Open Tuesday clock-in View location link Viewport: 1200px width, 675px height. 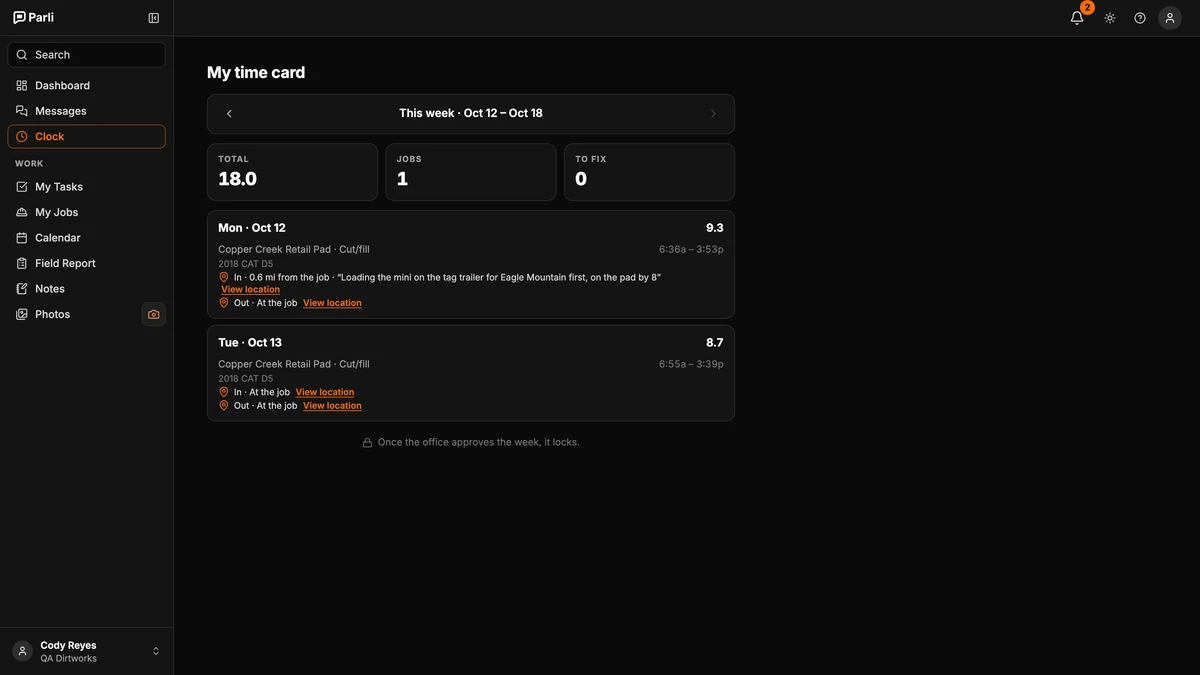coord(325,393)
